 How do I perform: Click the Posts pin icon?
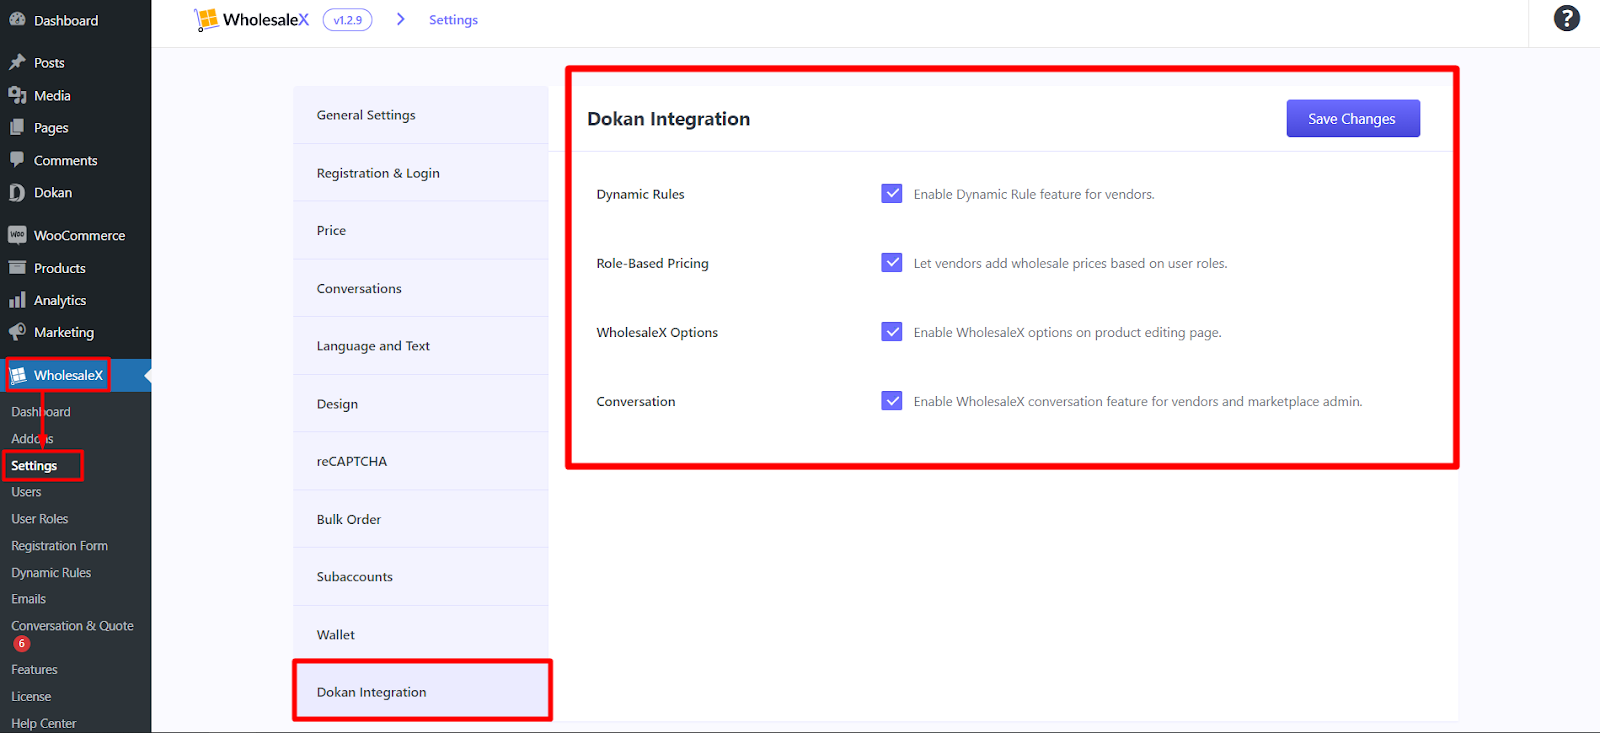coord(17,62)
